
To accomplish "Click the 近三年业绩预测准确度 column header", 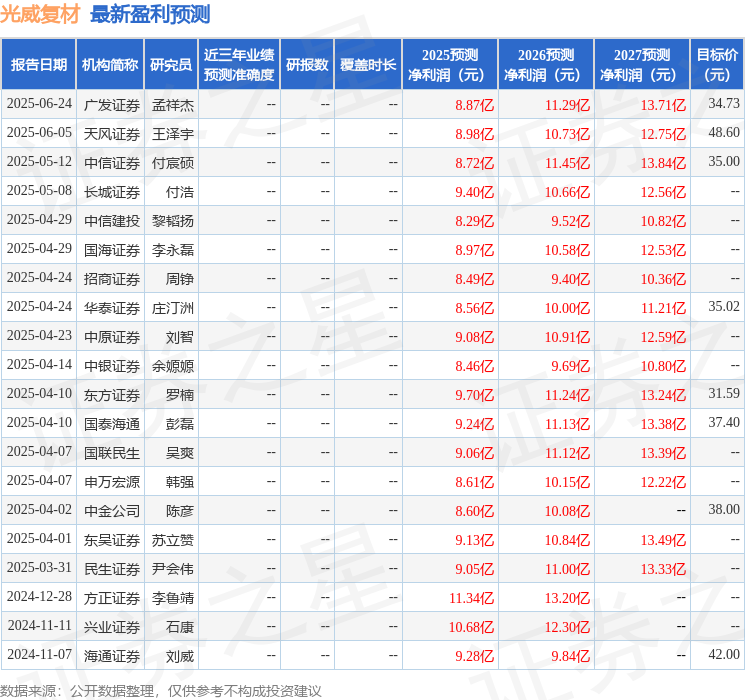I will click(x=238, y=65).
